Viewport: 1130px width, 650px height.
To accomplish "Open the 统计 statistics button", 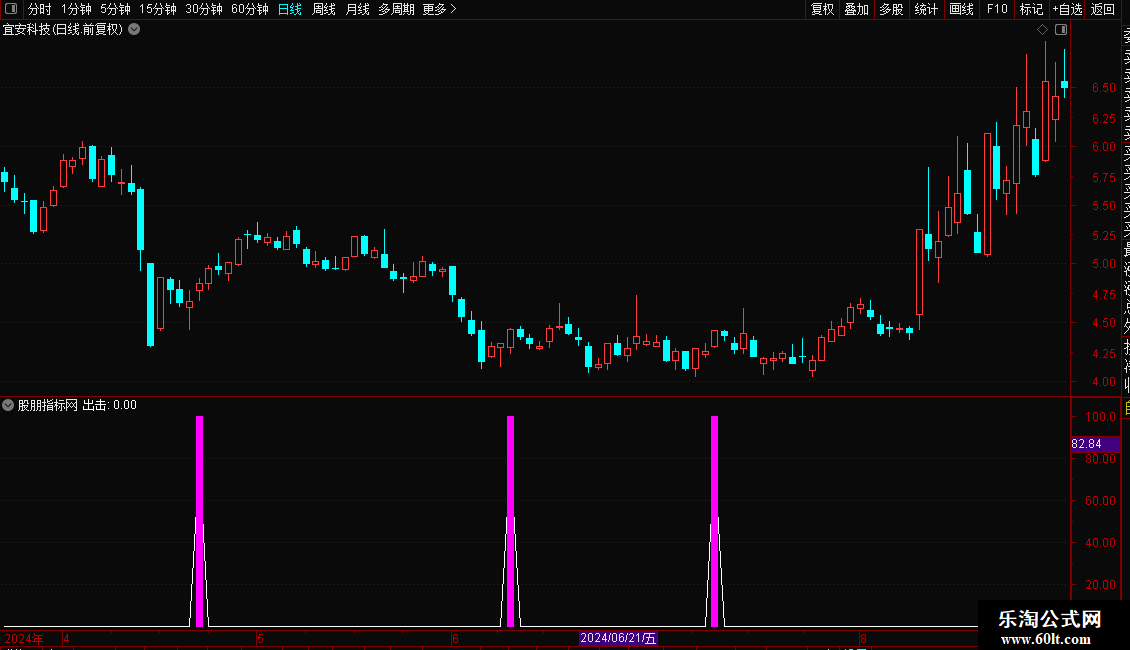I will click(926, 9).
